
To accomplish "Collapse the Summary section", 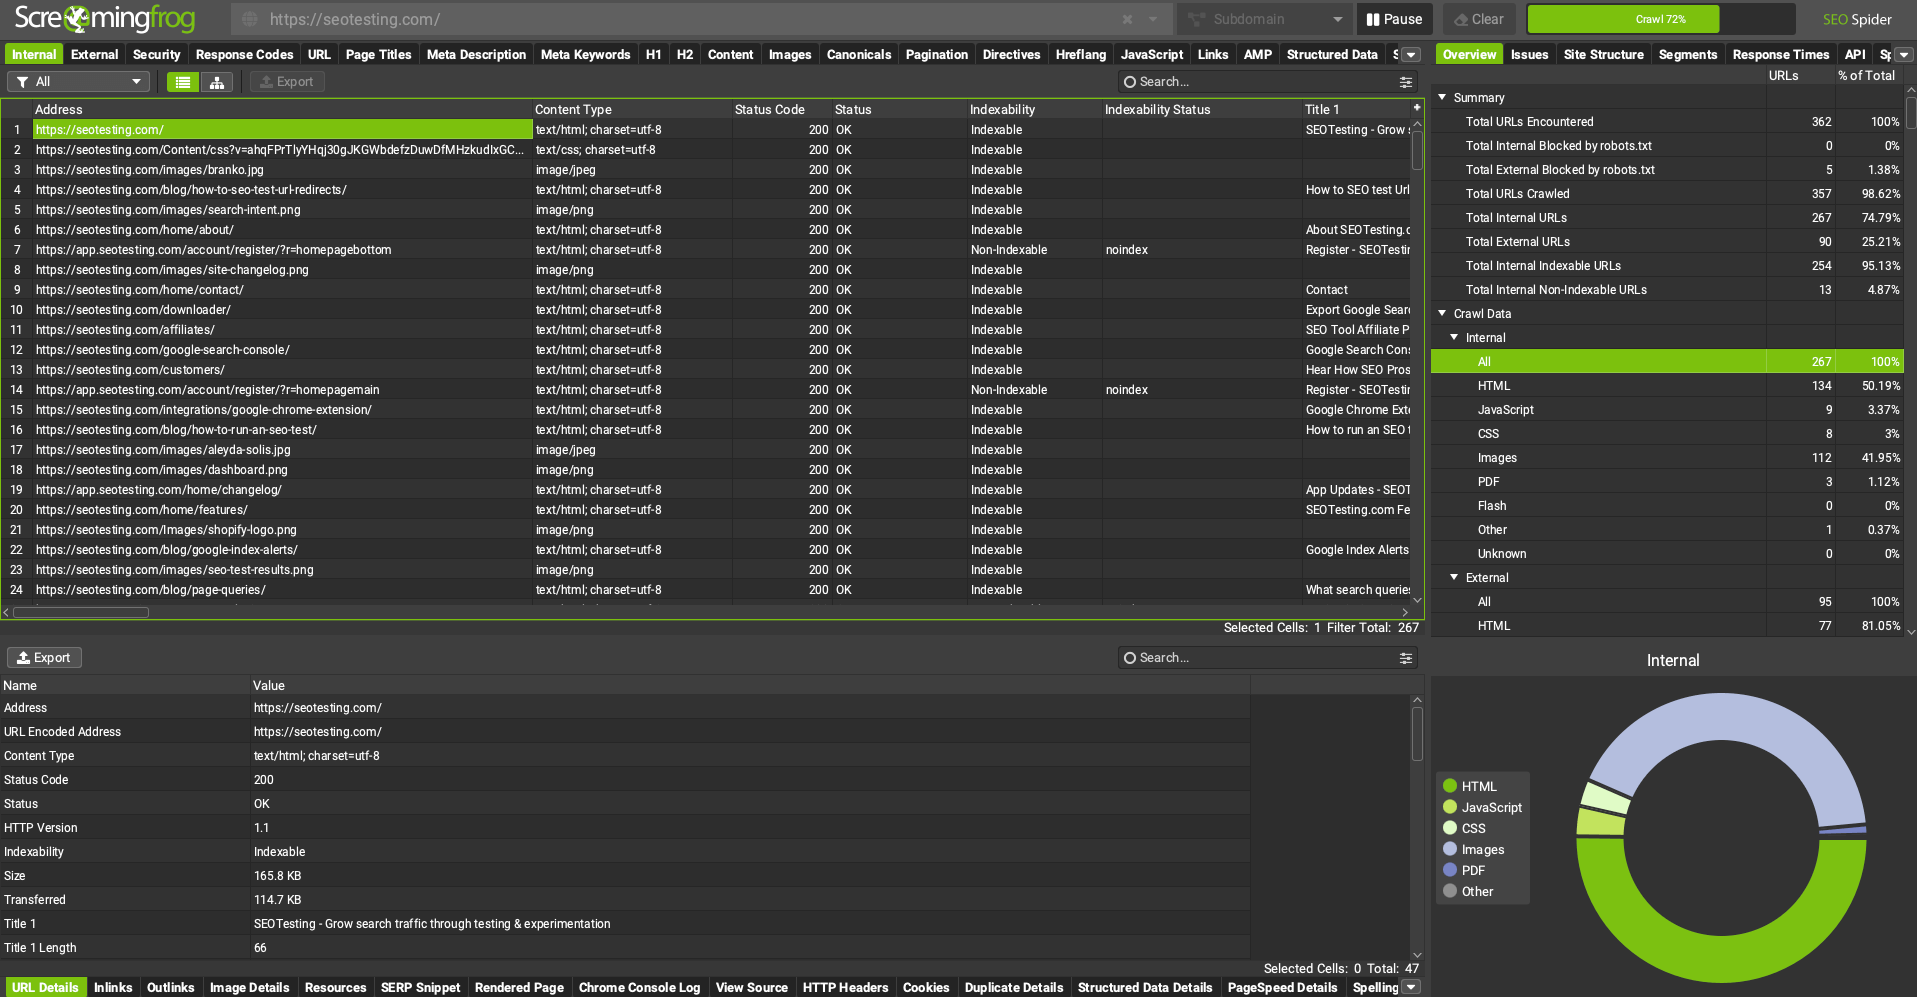I will 1442,98.
